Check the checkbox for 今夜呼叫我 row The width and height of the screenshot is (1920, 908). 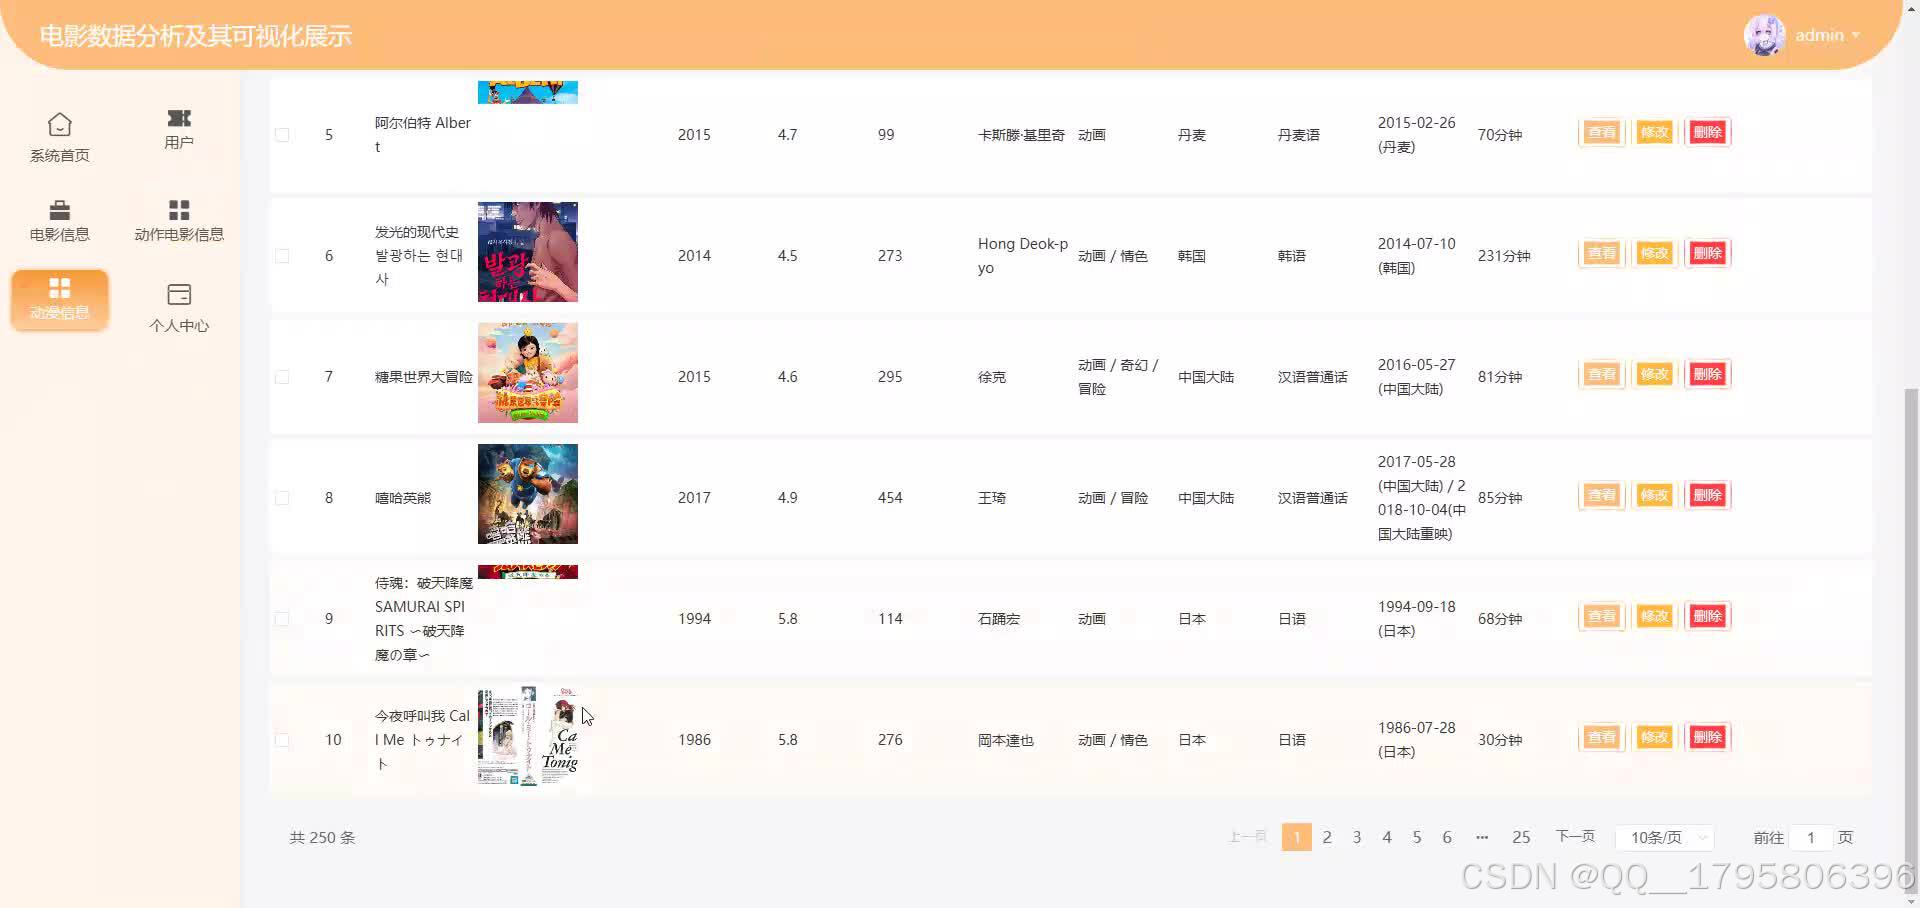(x=282, y=739)
